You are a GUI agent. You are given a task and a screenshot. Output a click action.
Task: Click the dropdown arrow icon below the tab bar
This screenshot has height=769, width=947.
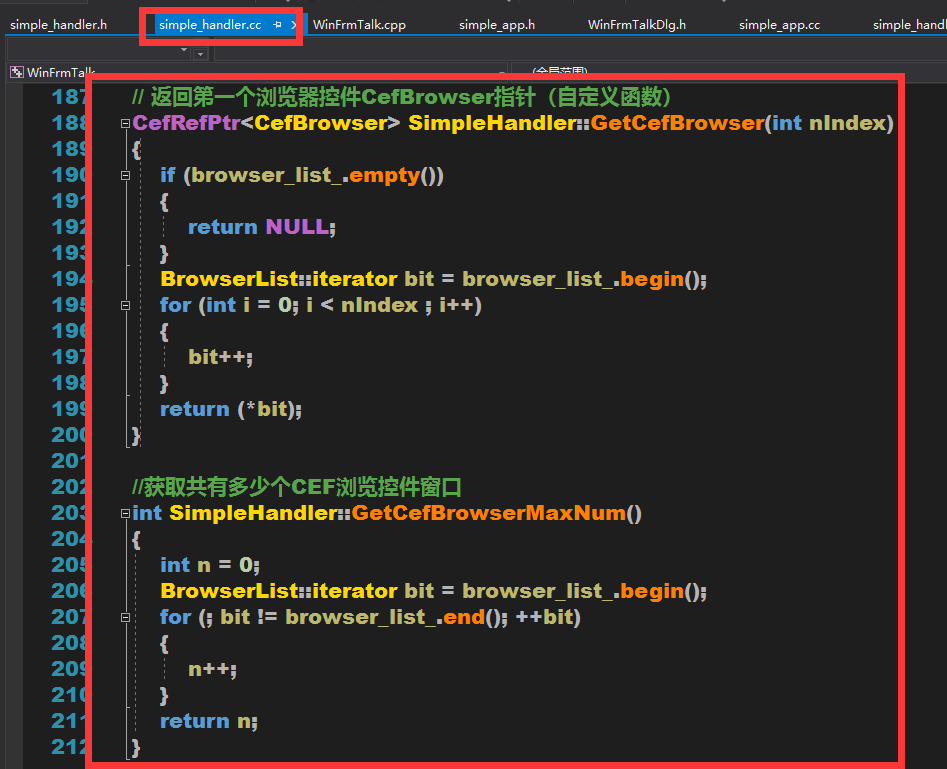(x=183, y=50)
